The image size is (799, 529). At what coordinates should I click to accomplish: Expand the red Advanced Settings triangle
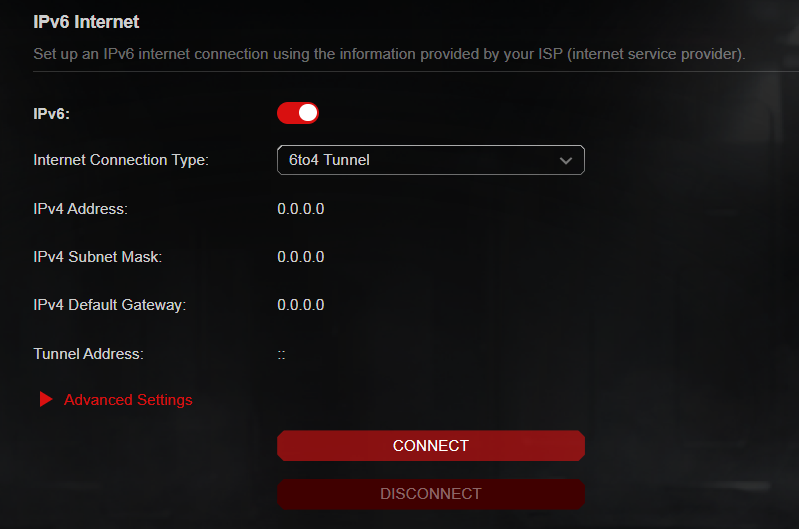(x=45, y=400)
